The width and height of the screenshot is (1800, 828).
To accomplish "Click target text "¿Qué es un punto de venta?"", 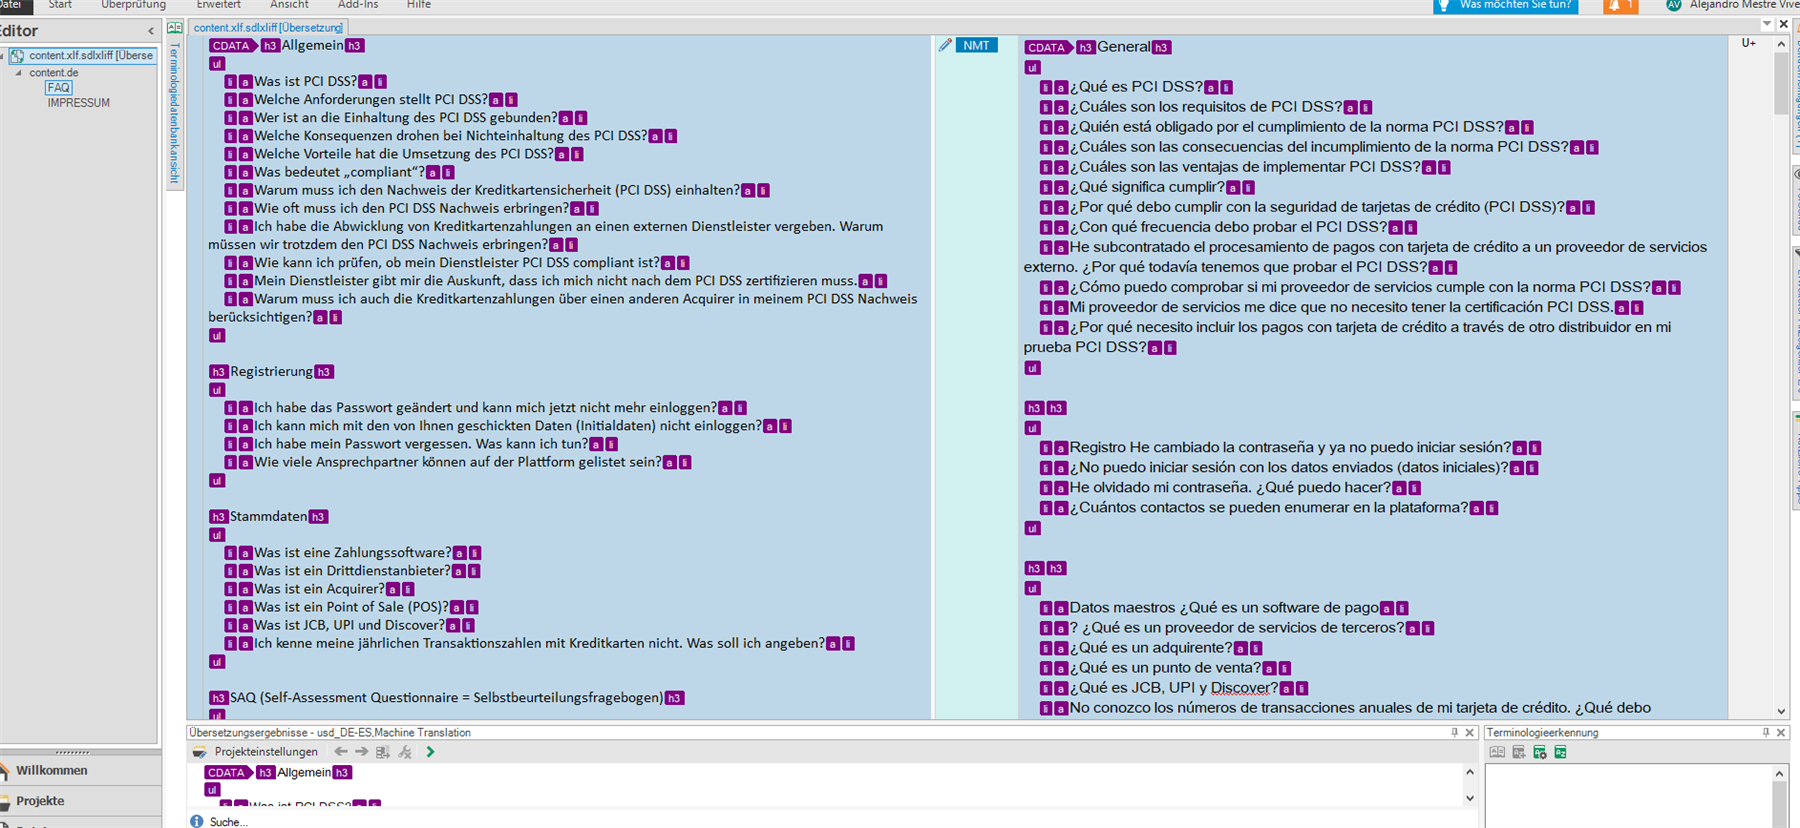I will tap(1165, 668).
